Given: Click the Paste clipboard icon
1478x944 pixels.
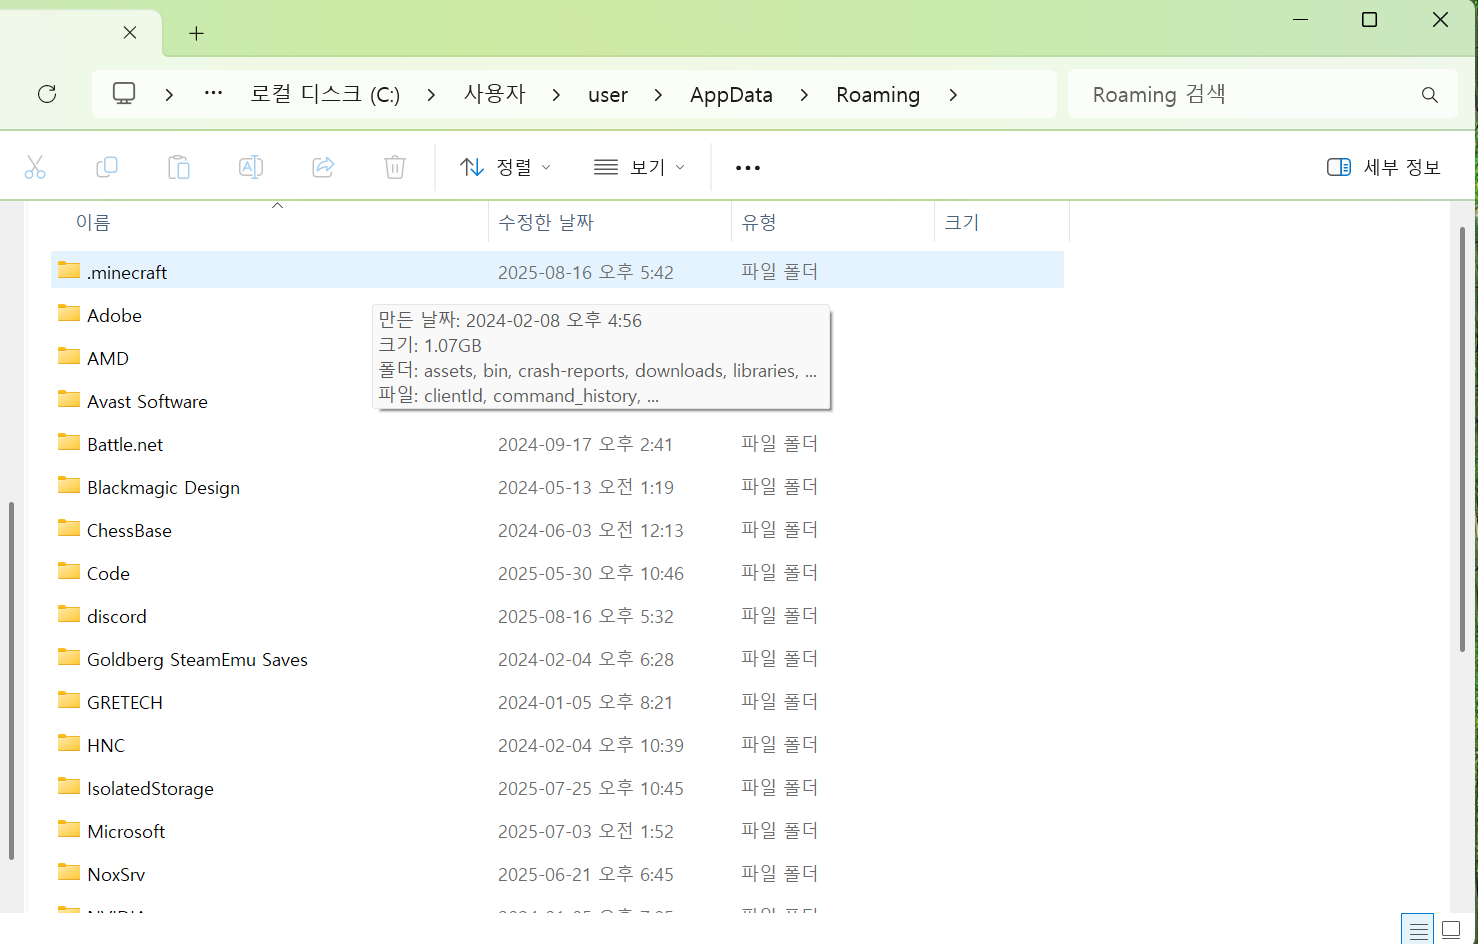Looking at the screenshot, I should click(x=179, y=167).
